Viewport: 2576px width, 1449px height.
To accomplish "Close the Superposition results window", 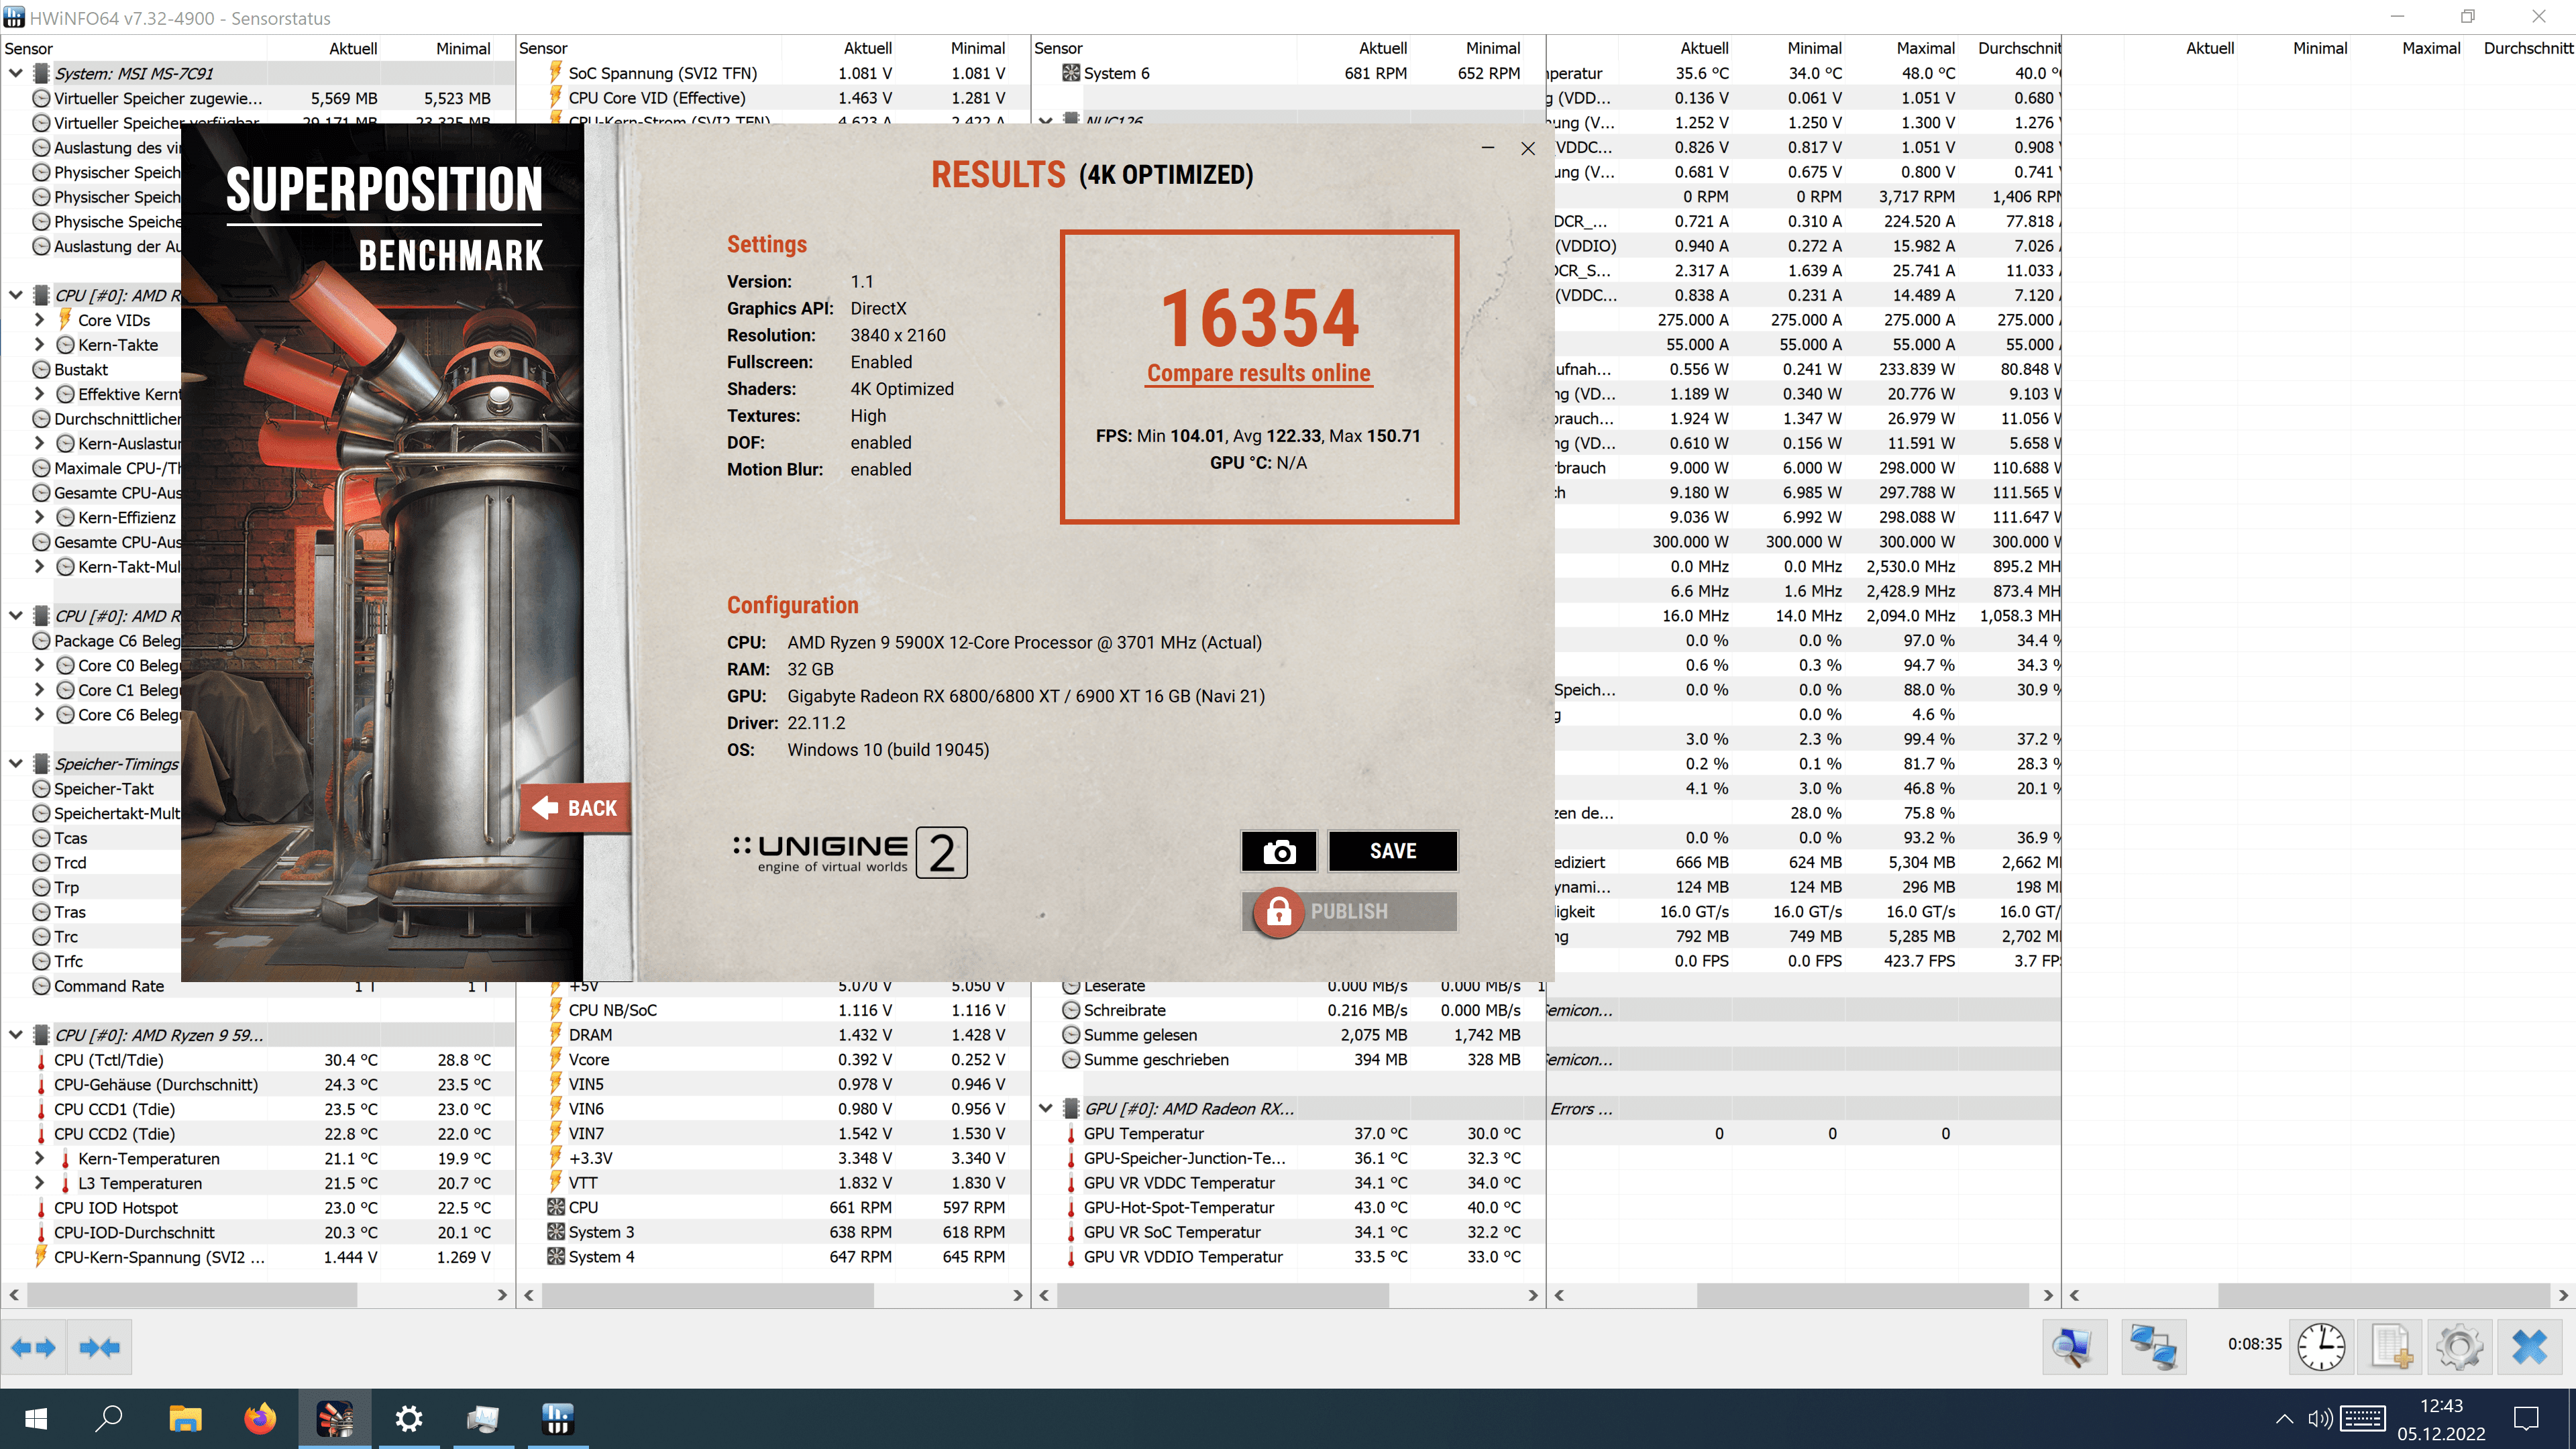I will coord(1528,148).
